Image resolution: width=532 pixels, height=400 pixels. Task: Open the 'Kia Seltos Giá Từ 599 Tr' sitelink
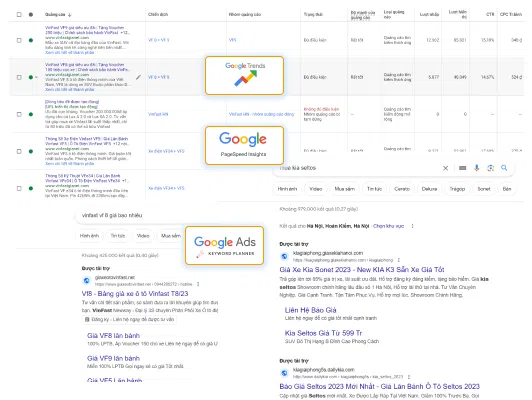[x=323, y=333]
